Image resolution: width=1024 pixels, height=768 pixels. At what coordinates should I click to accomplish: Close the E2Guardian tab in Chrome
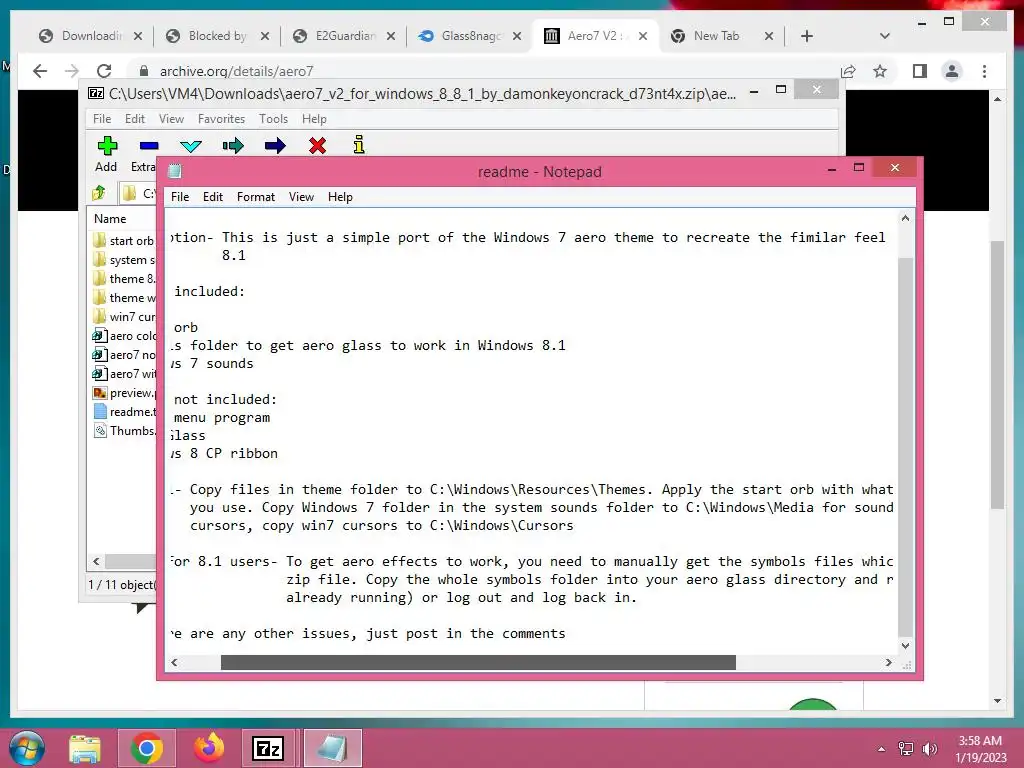(391, 36)
